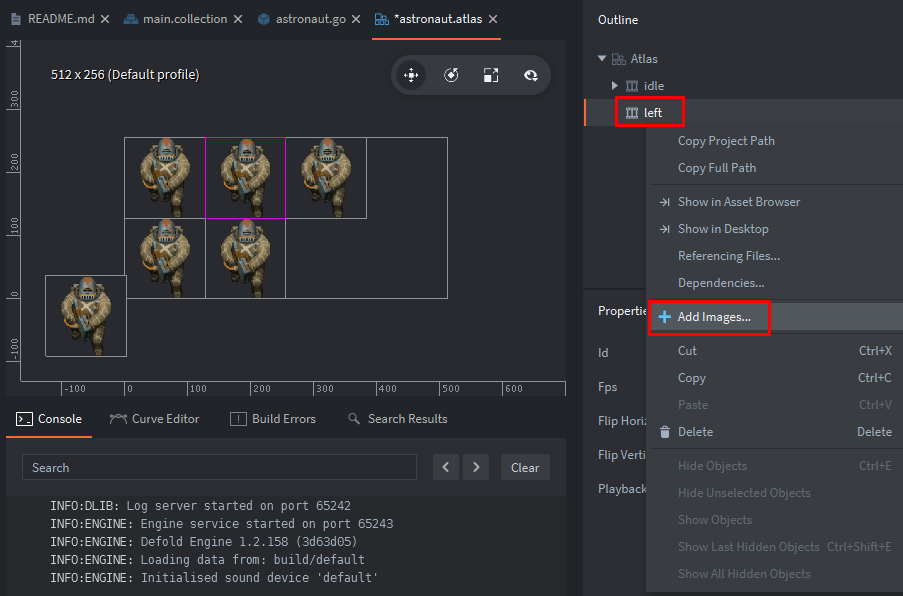
Task: Focus the console Search field
Action: (x=219, y=468)
